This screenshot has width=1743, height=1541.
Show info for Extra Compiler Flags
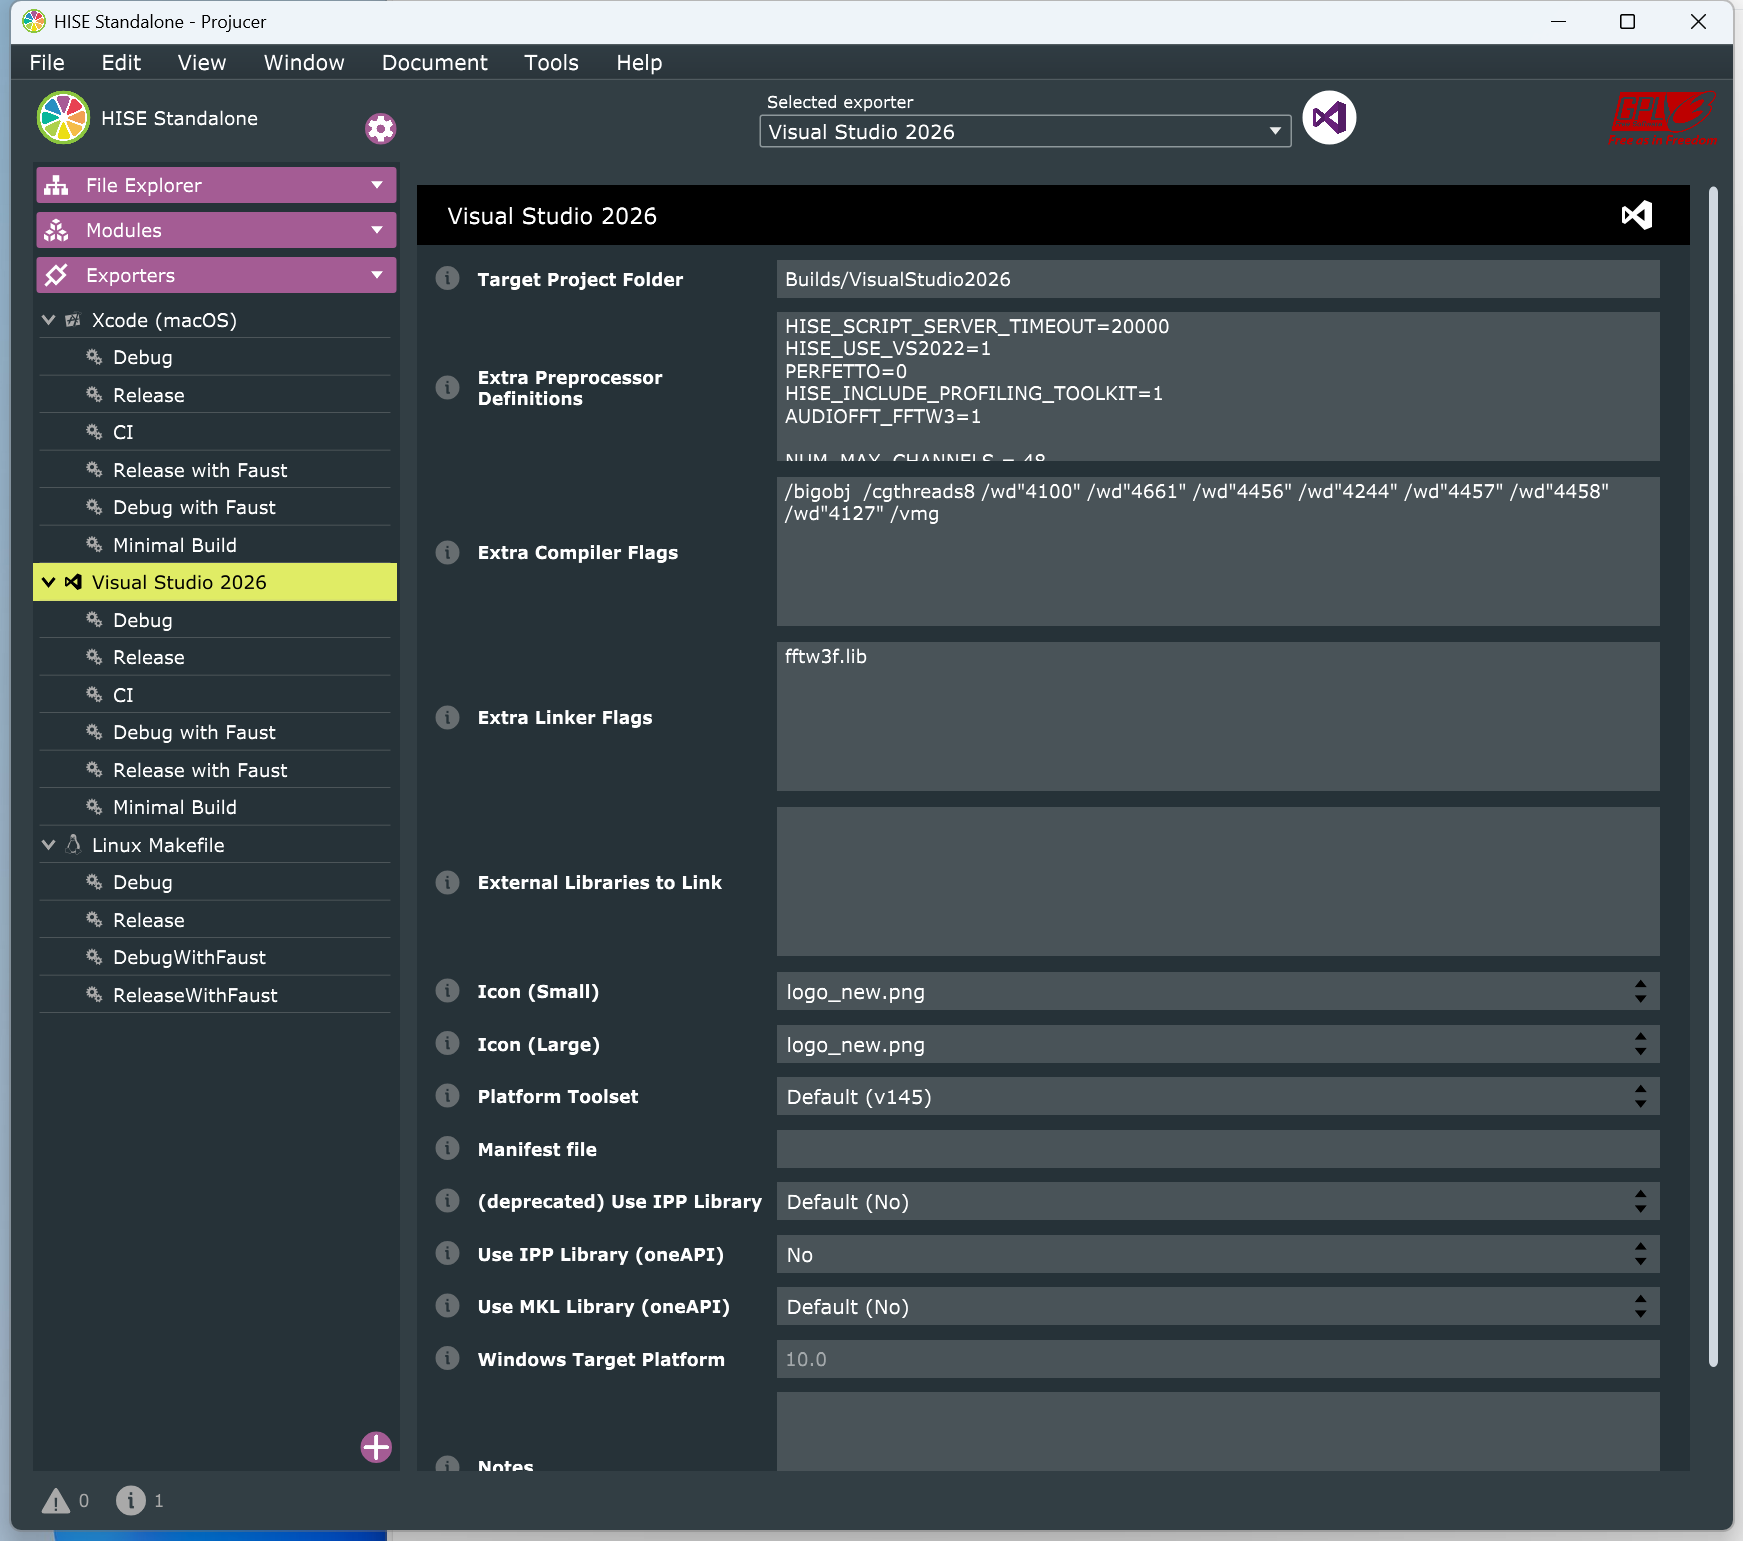point(447,553)
